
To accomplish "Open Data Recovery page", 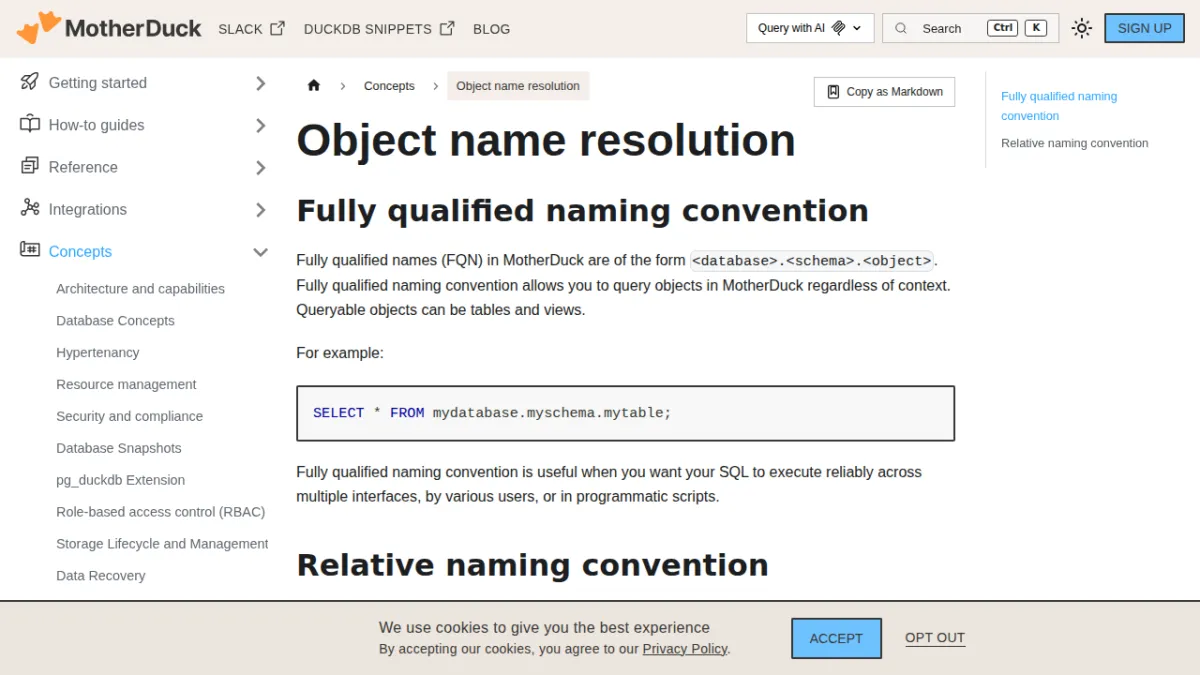I will click(101, 576).
